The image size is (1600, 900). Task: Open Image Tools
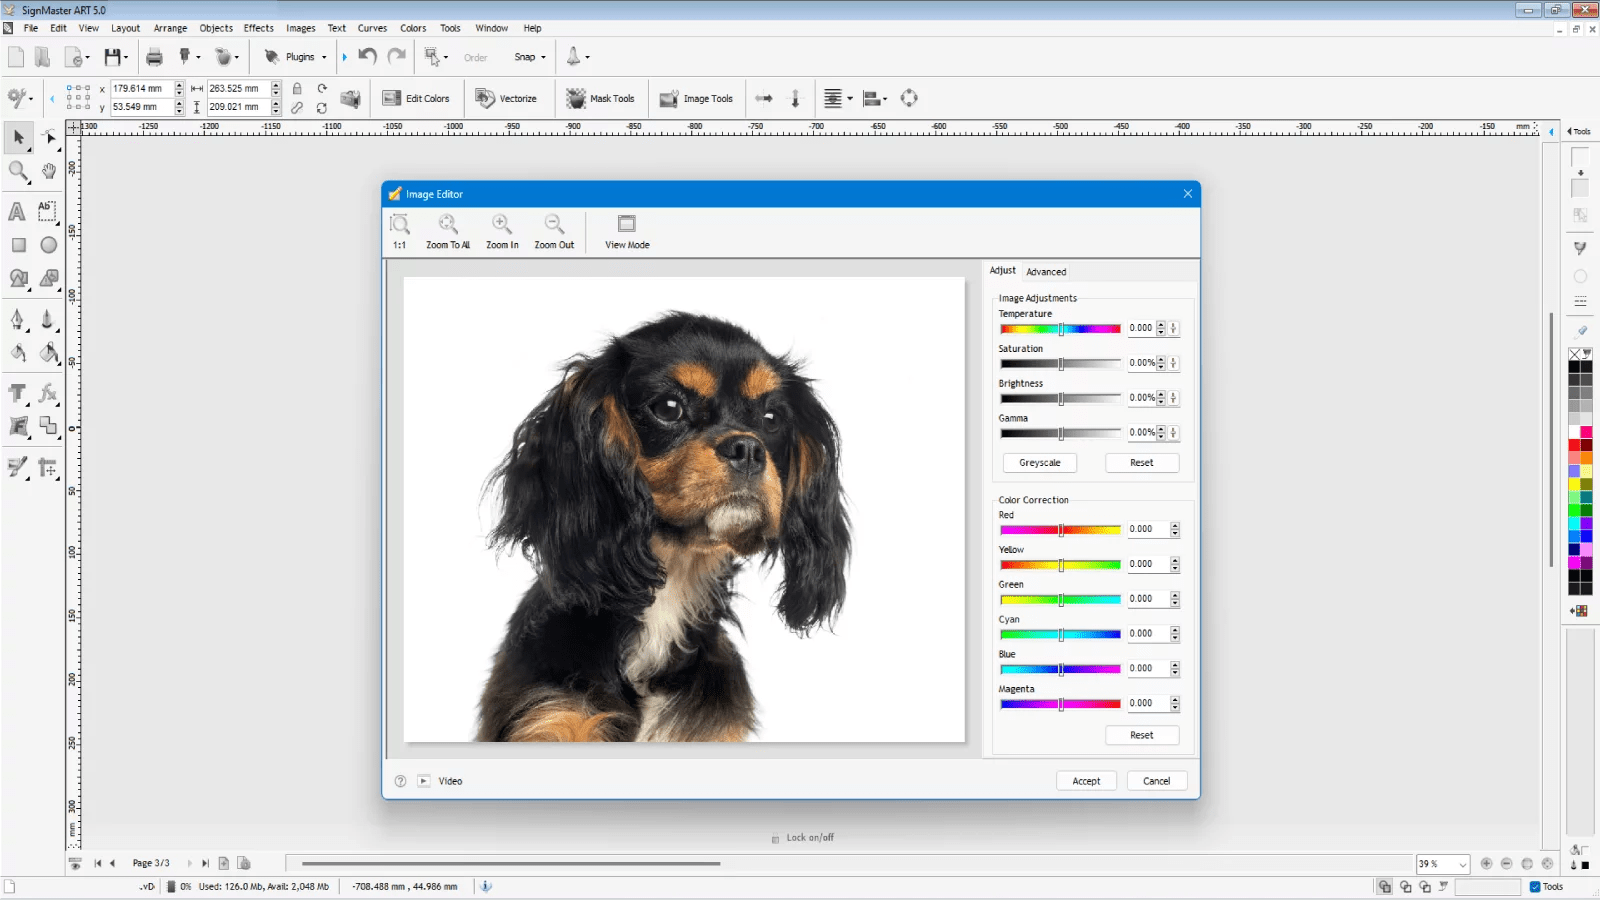[696, 98]
